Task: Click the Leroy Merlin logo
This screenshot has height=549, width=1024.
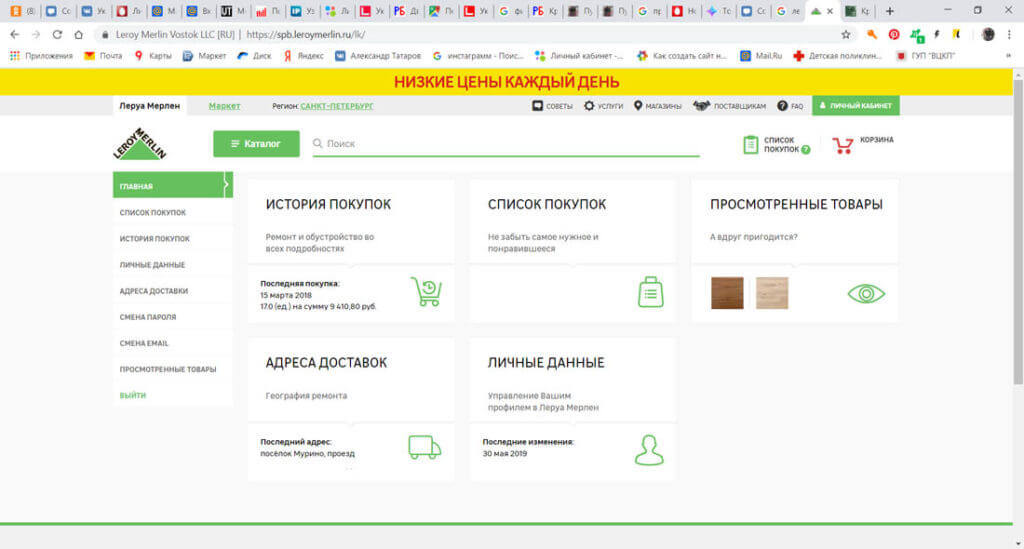Action: tap(140, 143)
